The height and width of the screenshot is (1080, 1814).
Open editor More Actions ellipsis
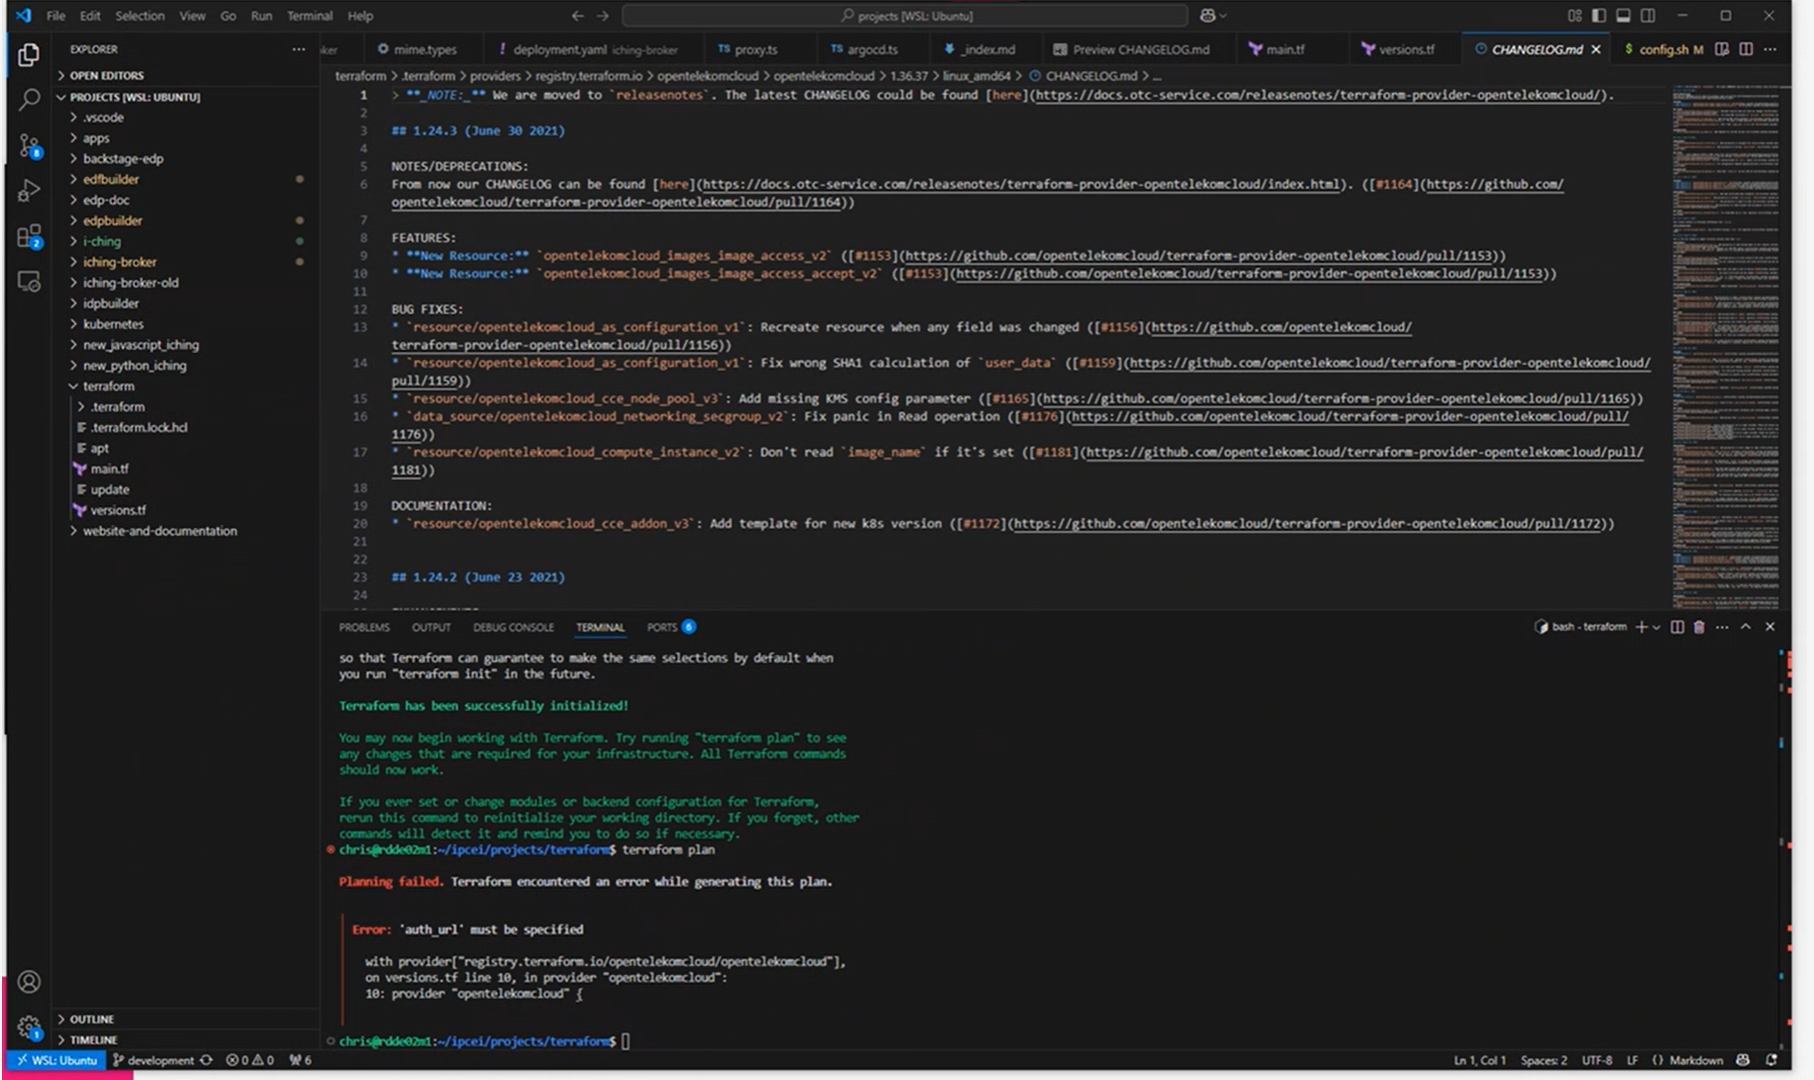point(1770,48)
